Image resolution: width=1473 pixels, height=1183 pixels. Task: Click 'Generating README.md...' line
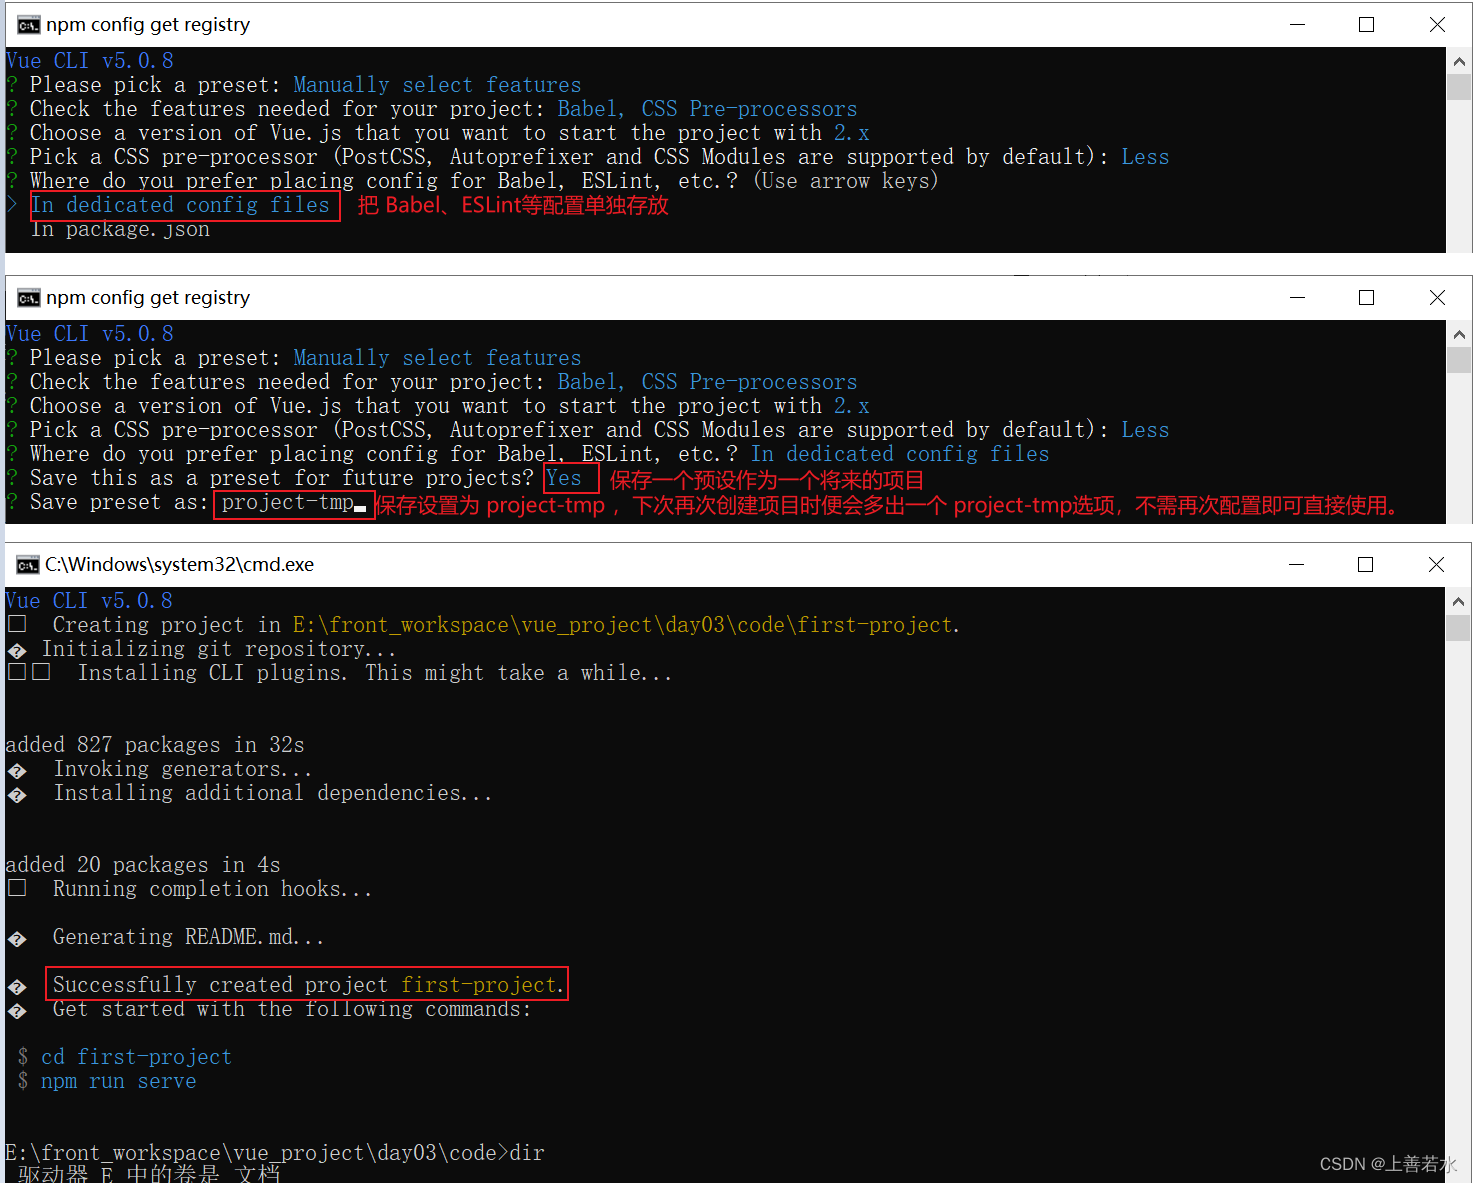click(x=188, y=937)
